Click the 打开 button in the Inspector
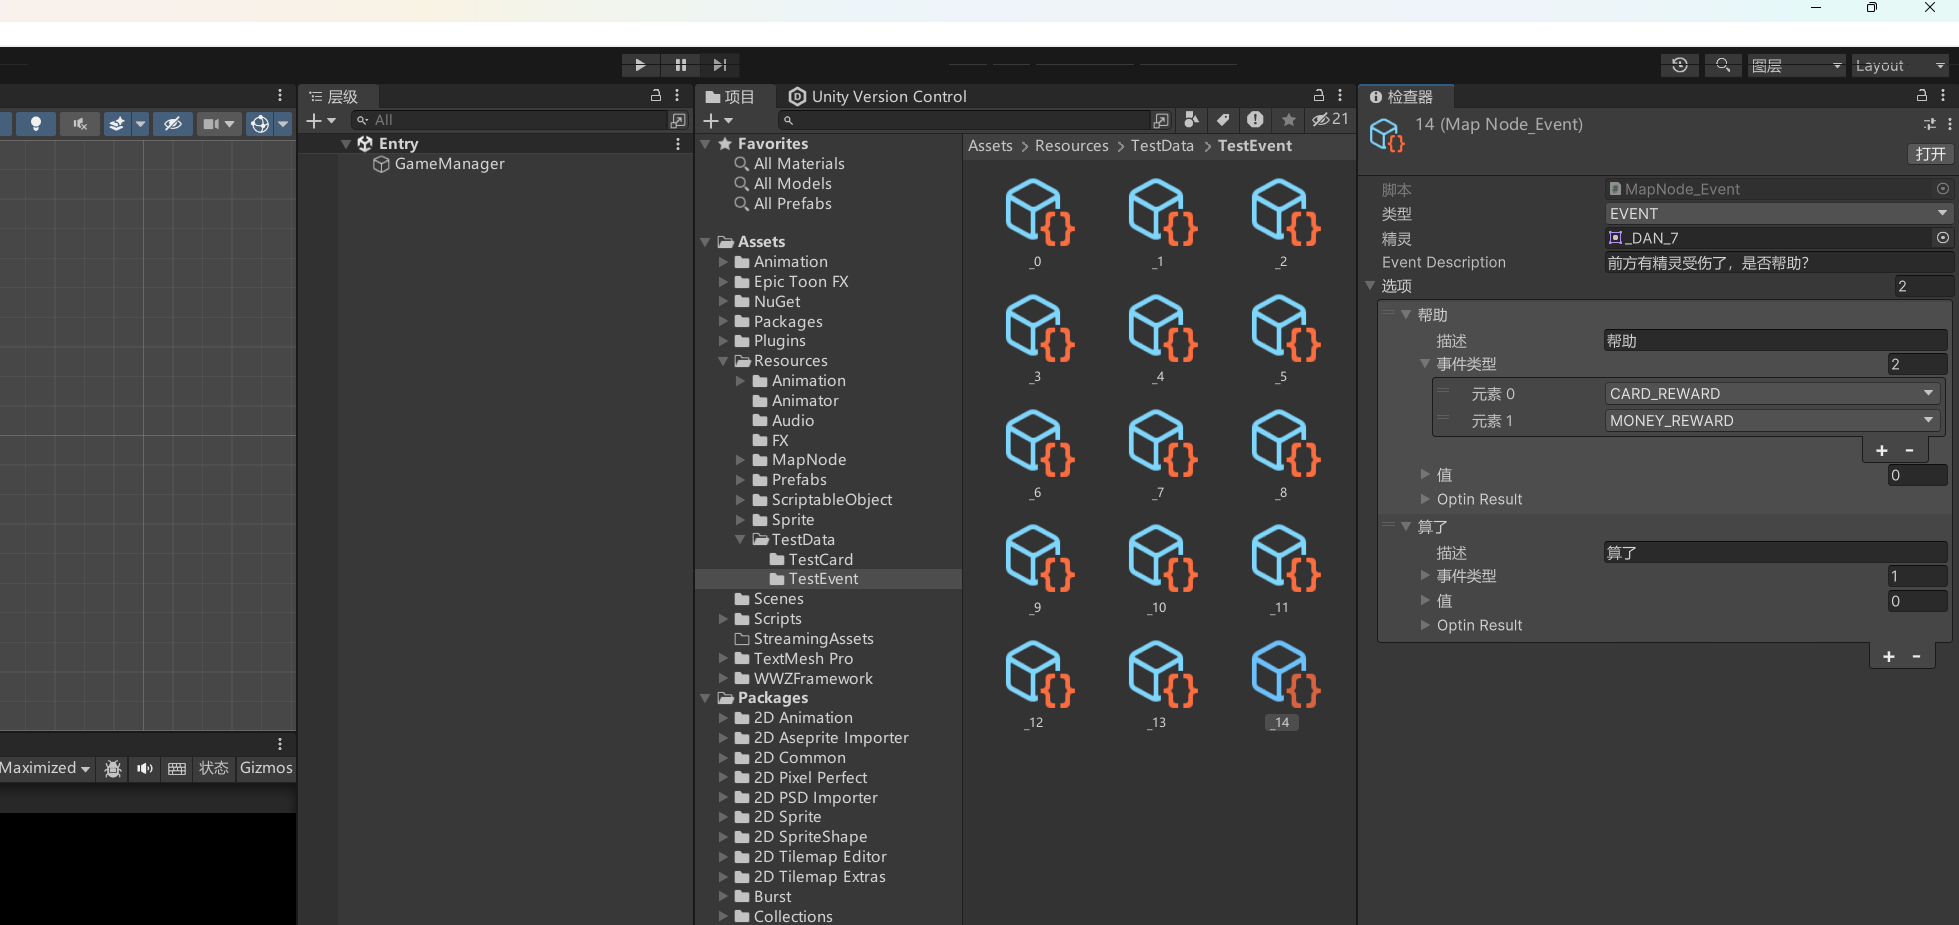 click(1929, 154)
